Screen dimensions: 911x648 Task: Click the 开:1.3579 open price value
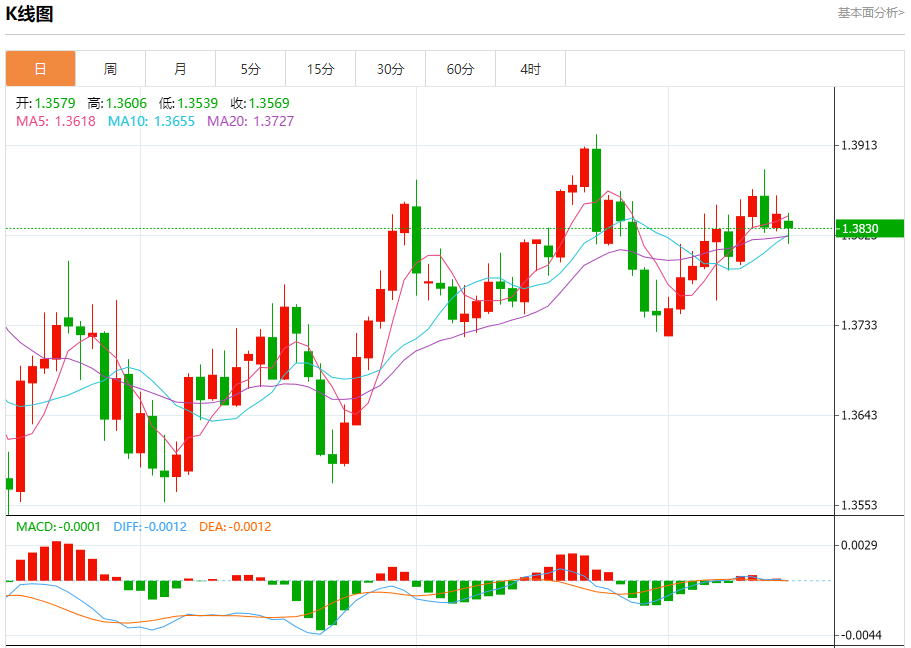[x=45, y=103]
